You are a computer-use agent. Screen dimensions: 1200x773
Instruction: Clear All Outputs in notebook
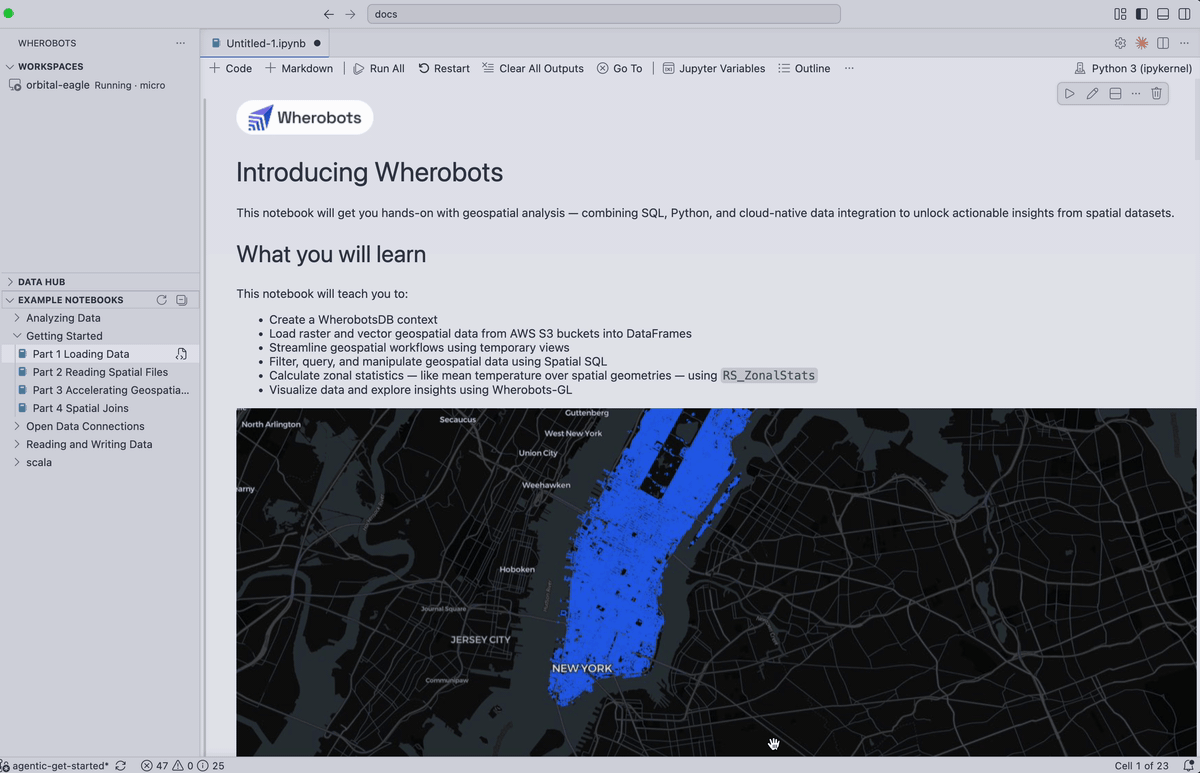point(533,68)
